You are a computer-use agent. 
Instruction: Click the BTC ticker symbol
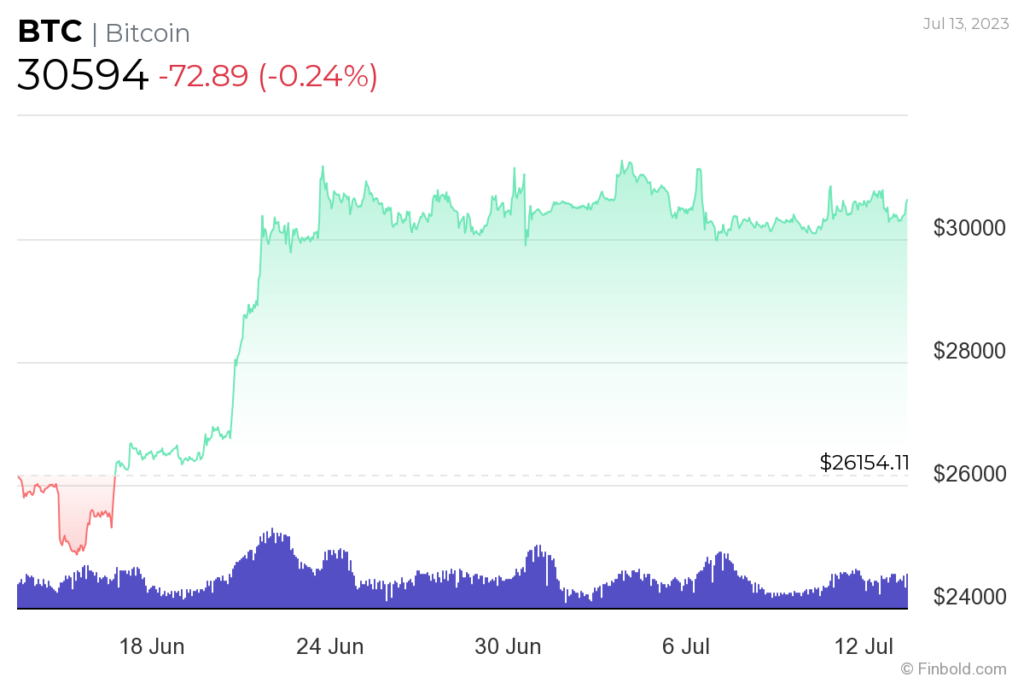pyautogui.click(x=50, y=32)
